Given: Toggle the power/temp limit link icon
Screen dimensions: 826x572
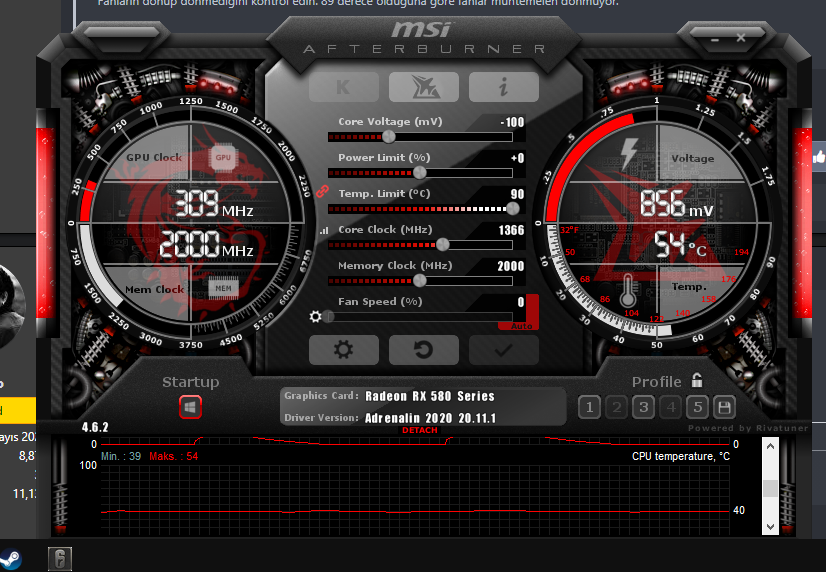Looking at the screenshot, I should (322, 191).
